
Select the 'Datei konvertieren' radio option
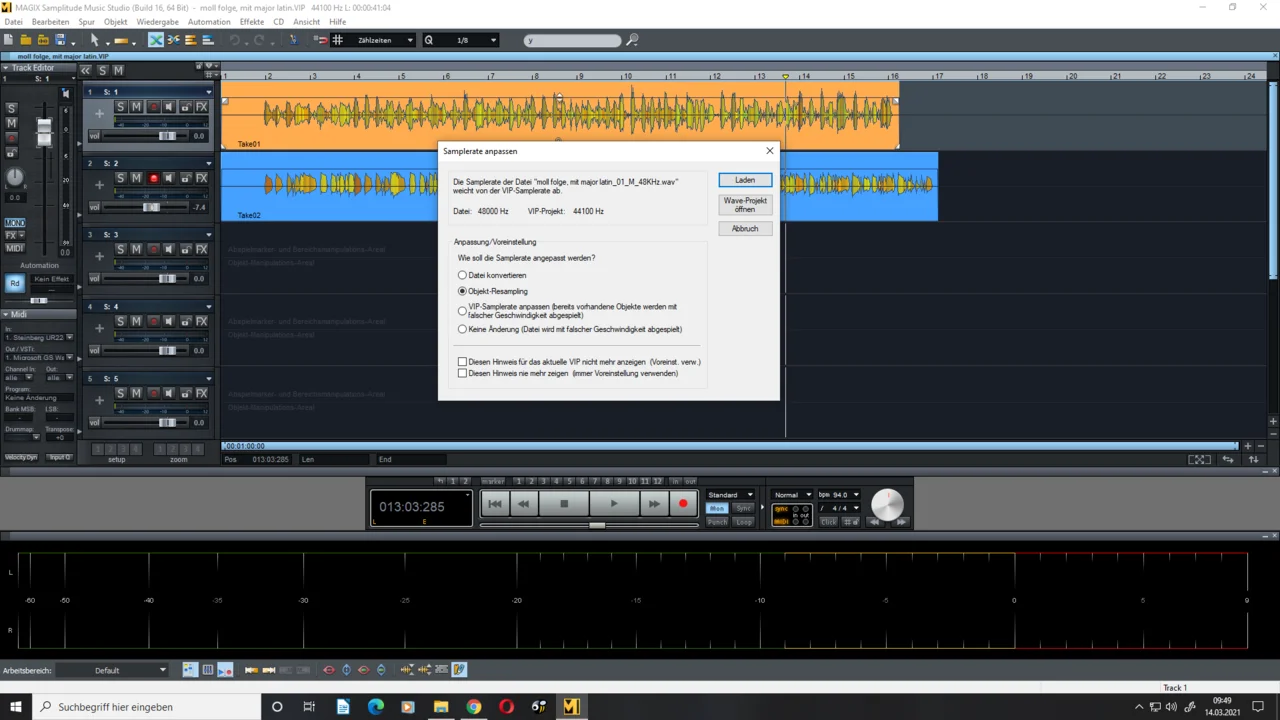tap(462, 275)
